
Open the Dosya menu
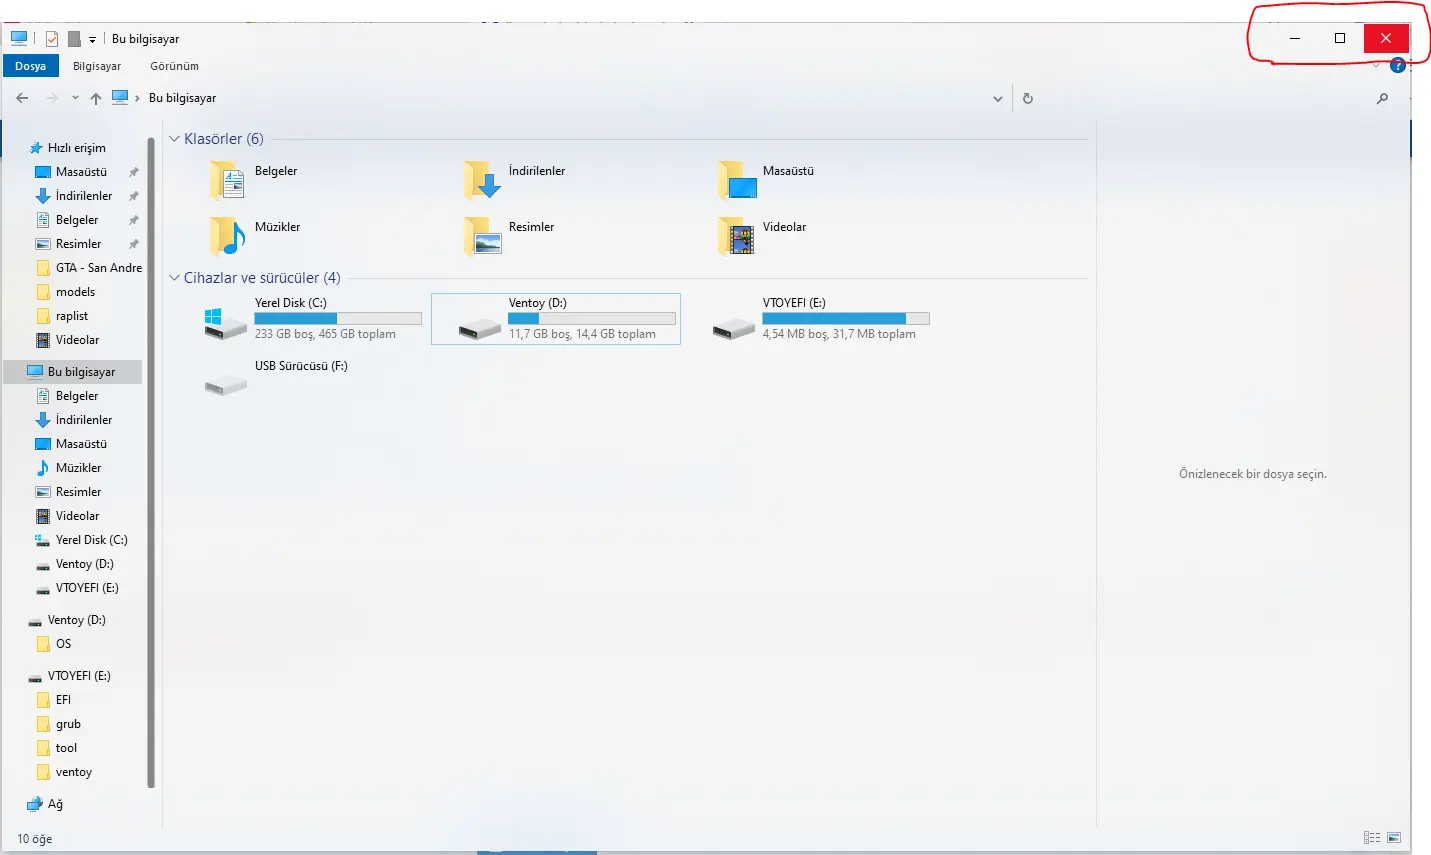(x=30, y=66)
